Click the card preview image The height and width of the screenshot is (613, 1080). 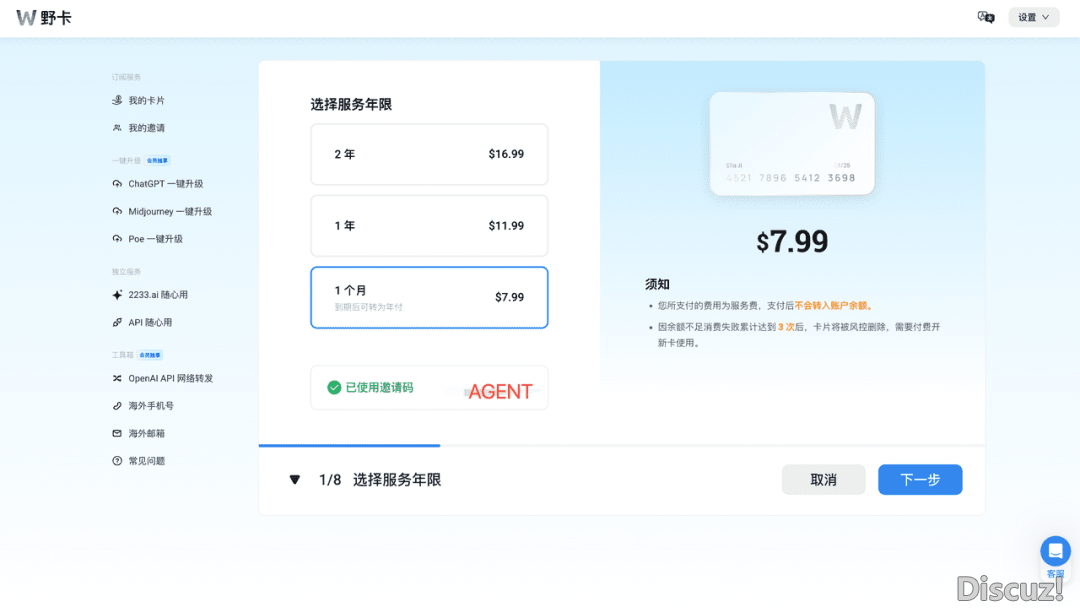point(792,143)
